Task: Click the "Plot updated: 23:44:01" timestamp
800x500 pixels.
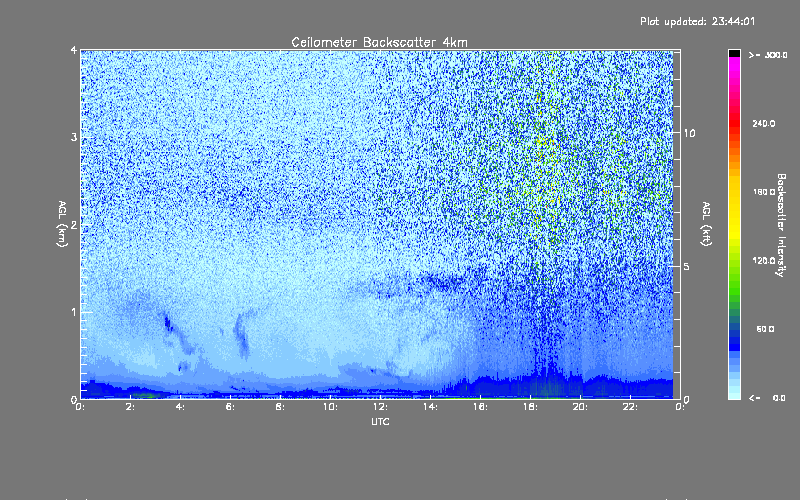Action: [x=697, y=21]
